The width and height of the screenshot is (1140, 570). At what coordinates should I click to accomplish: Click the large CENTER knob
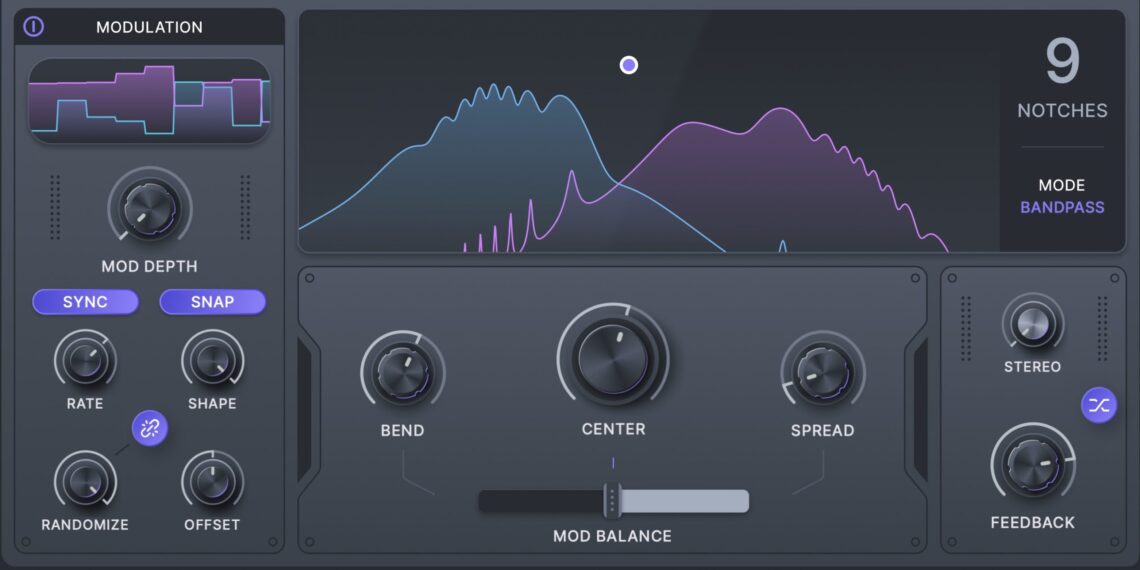pyautogui.click(x=613, y=359)
